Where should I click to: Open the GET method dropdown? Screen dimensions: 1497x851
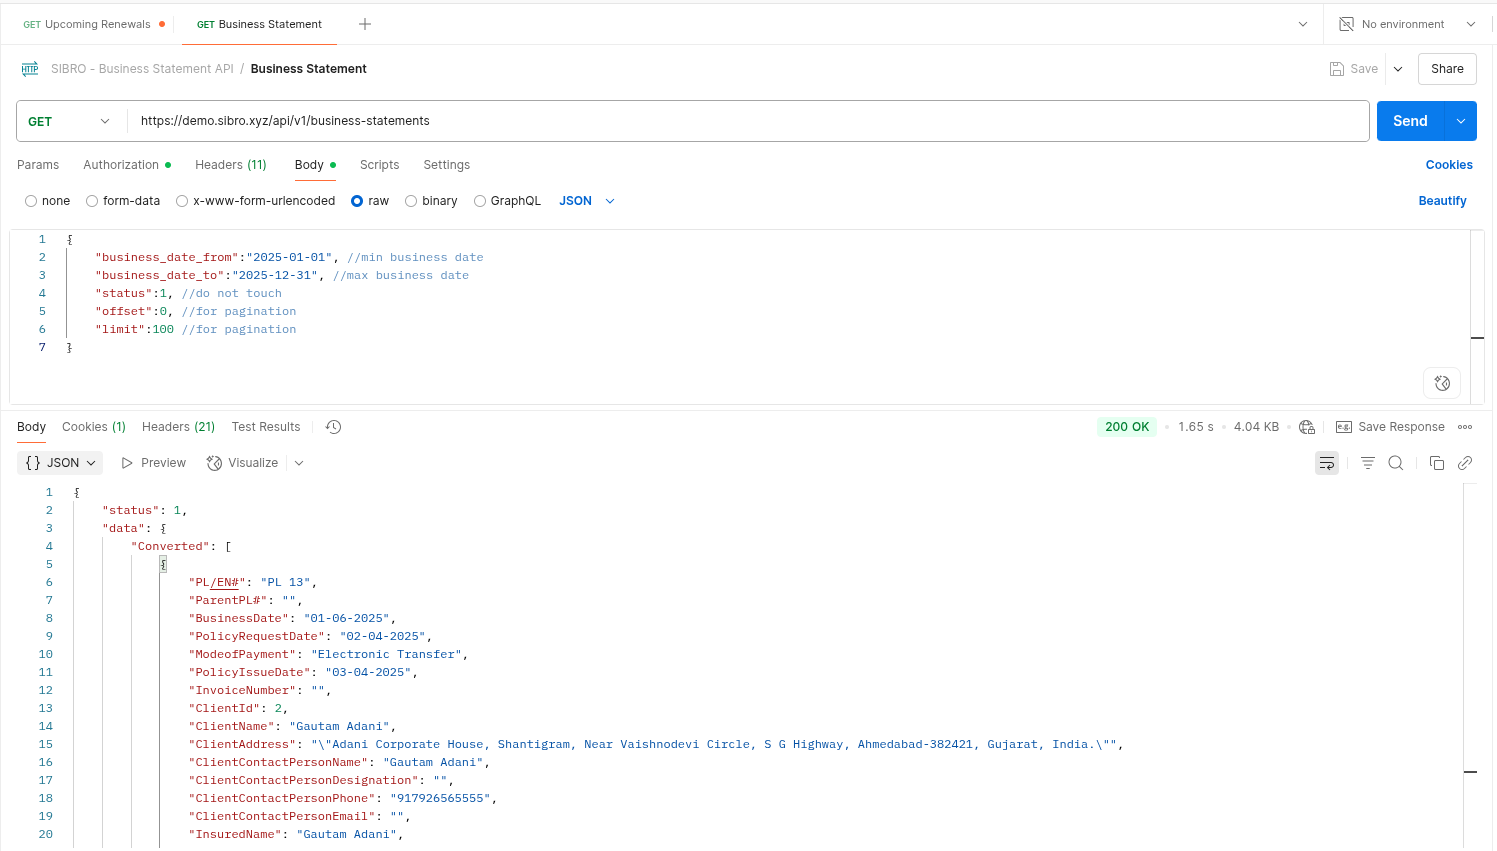69,121
